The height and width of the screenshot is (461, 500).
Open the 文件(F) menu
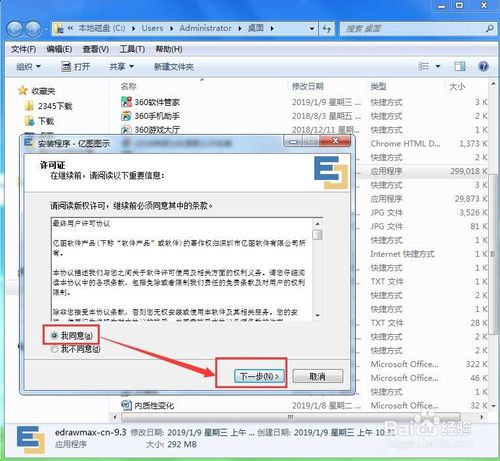[x=24, y=49]
